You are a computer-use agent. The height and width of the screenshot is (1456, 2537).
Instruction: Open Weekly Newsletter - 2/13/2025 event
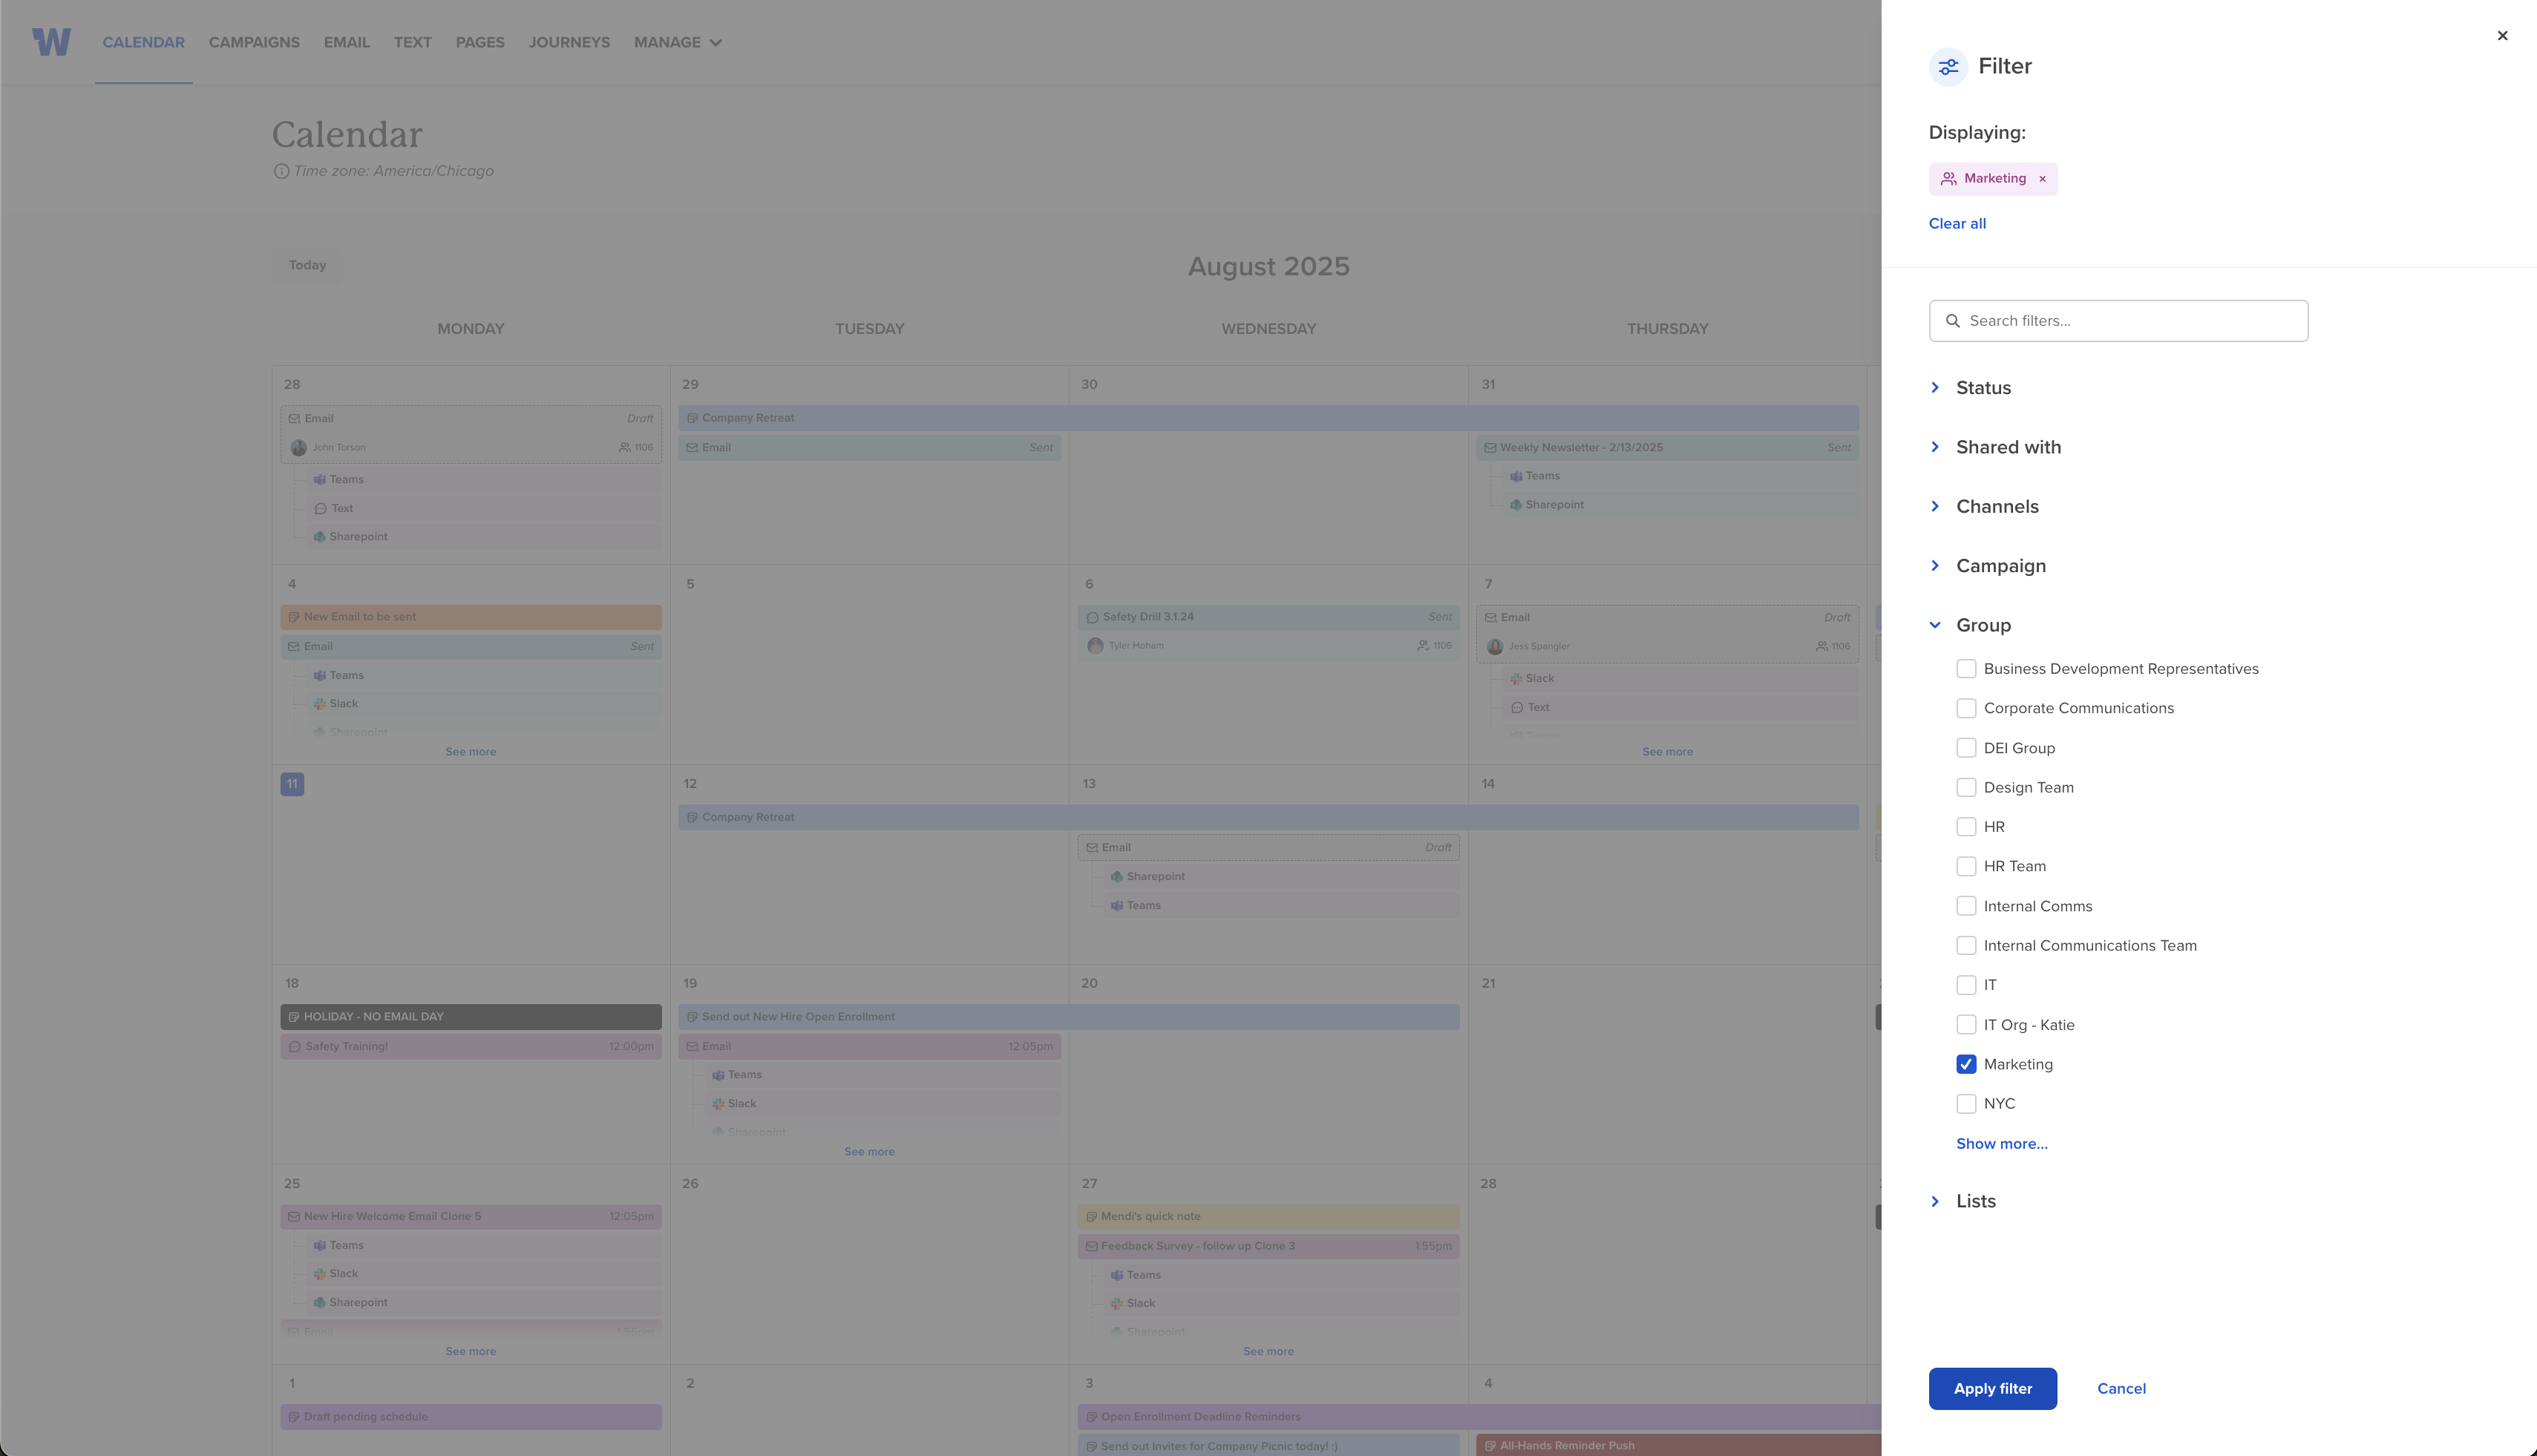click(1667, 448)
